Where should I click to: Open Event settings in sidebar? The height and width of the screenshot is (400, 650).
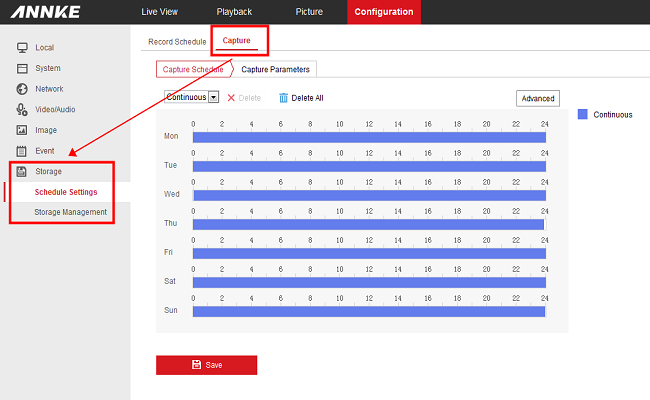coord(45,151)
